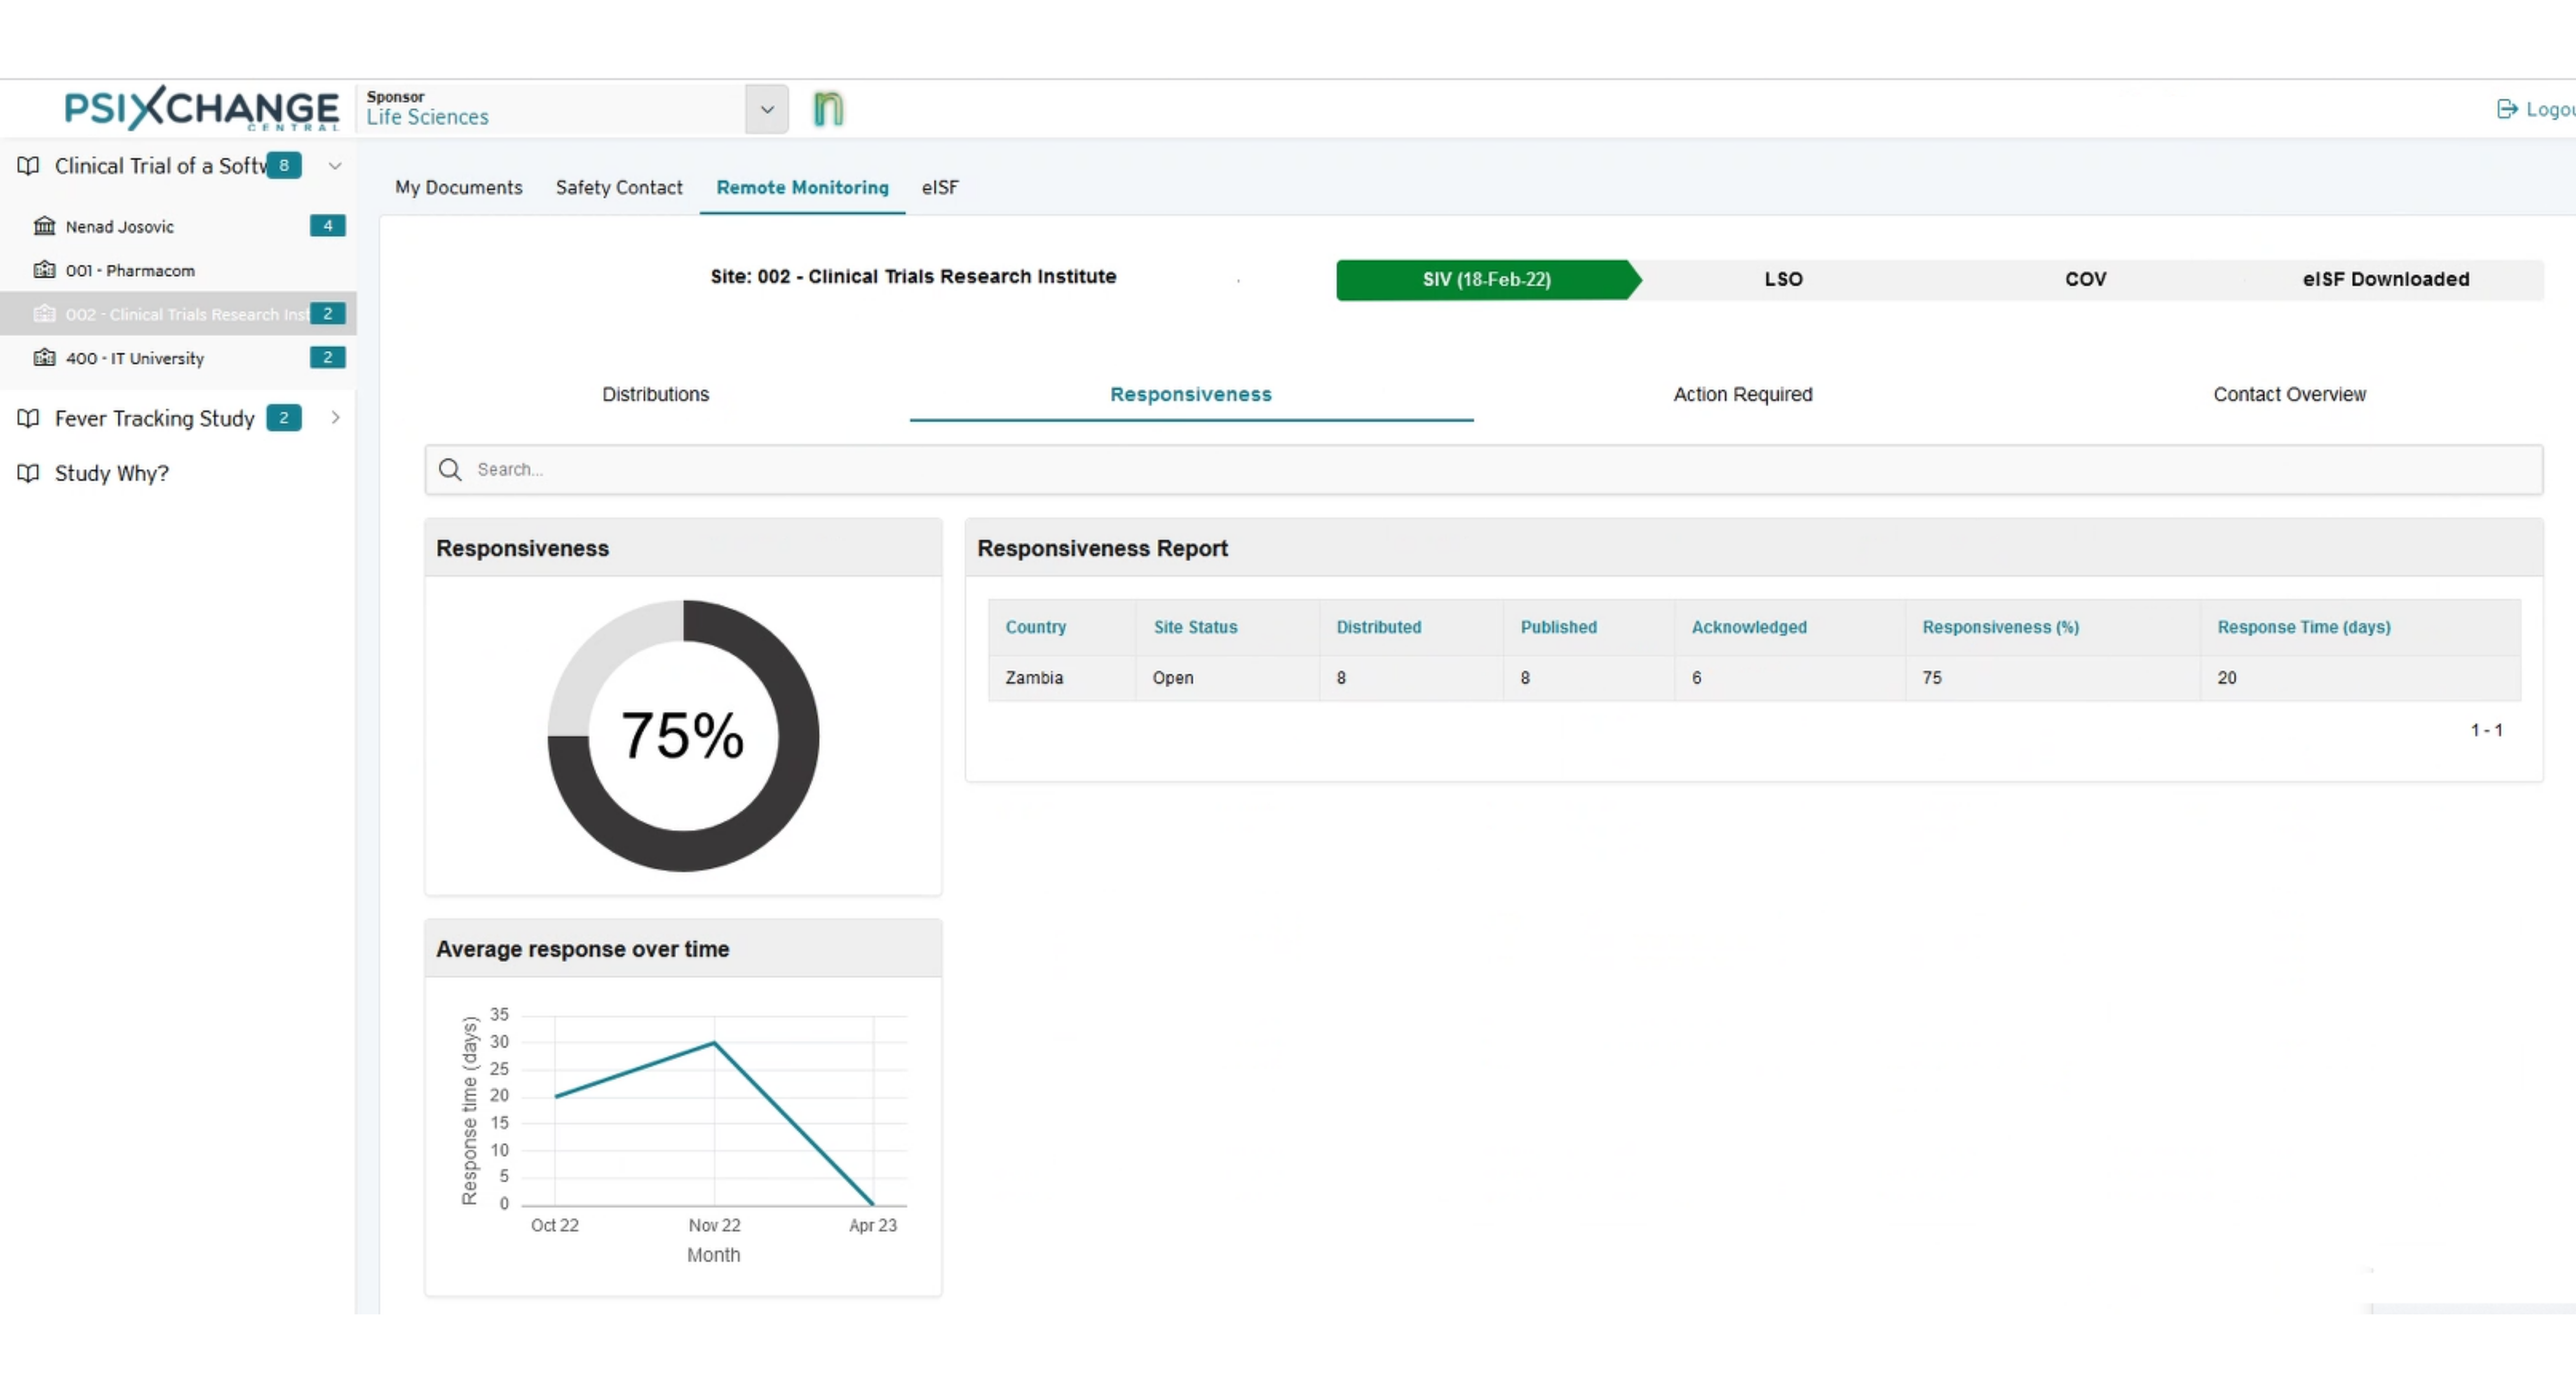Click the eISF Downloaded milestone step
This screenshot has width=2576, height=1391.
2385,280
